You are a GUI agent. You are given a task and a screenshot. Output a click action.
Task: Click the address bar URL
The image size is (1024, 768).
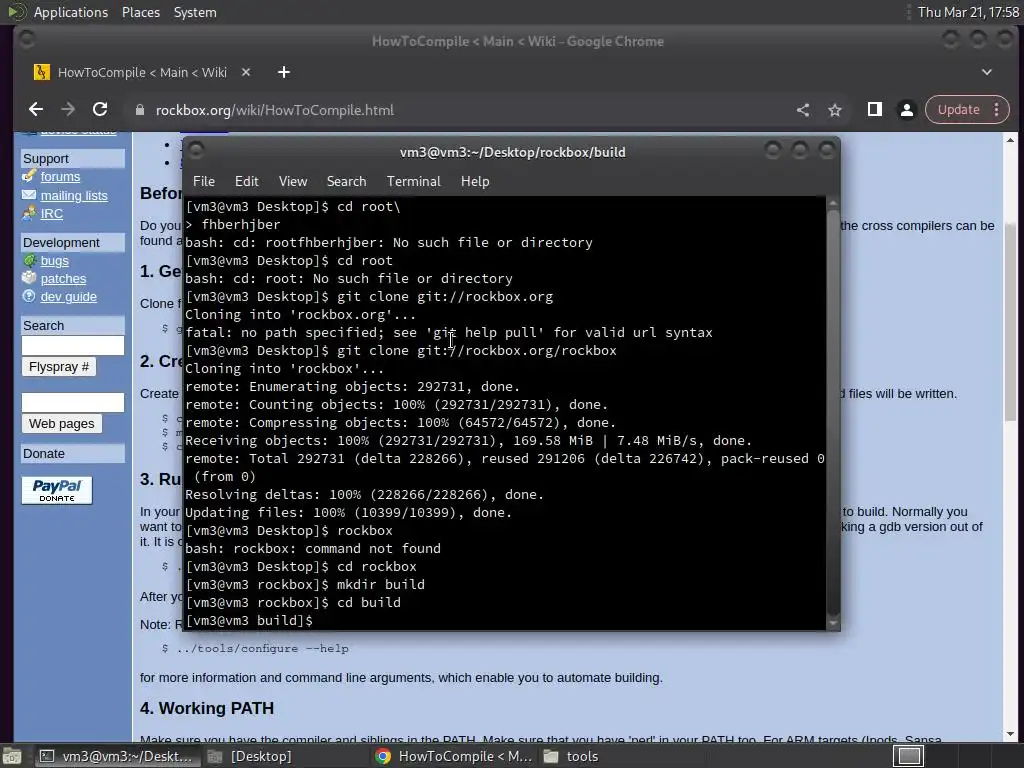coord(274,110)
